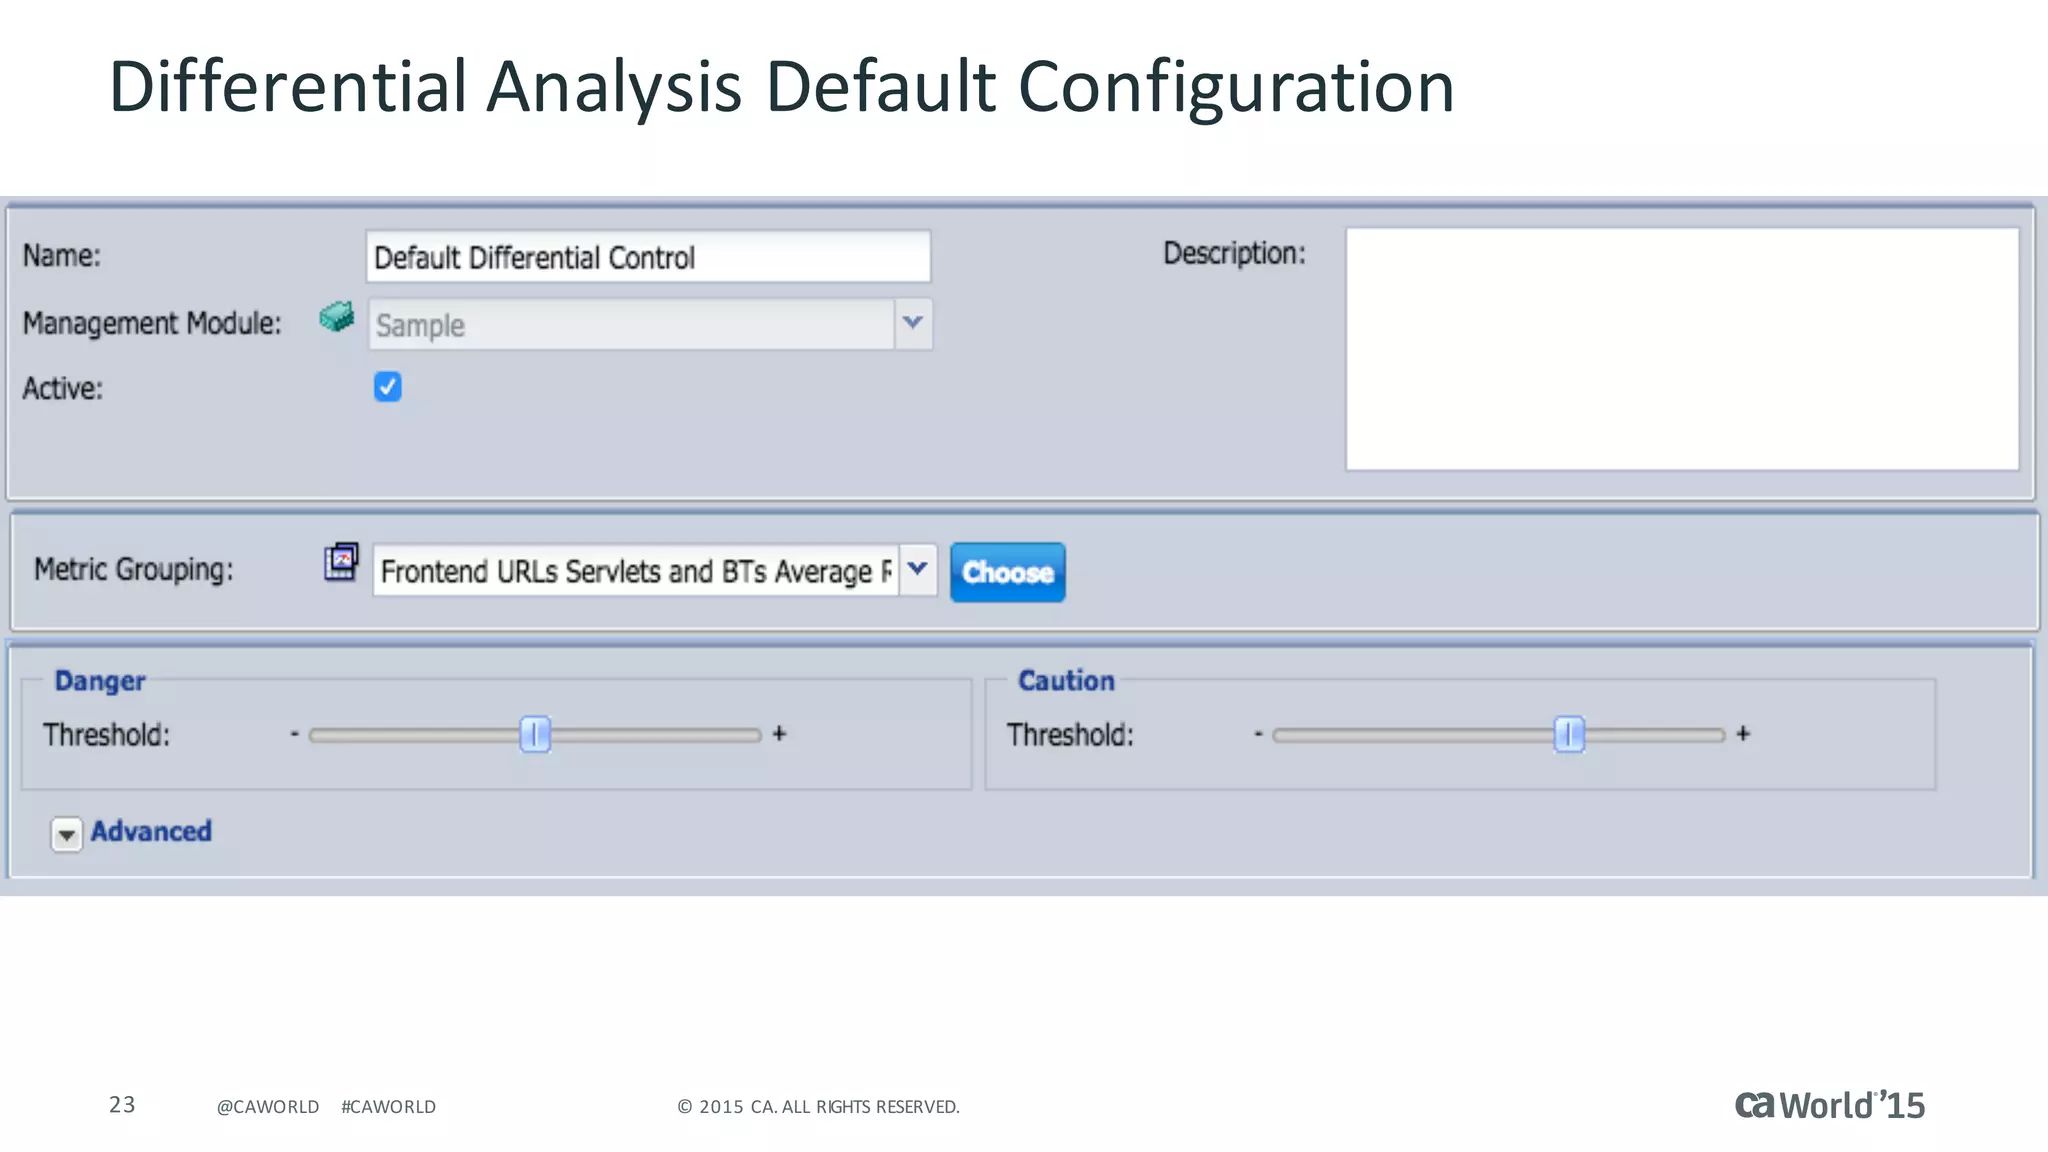
Task: Click the Caution slider plus sign
Action: [x=1743, y=734]
